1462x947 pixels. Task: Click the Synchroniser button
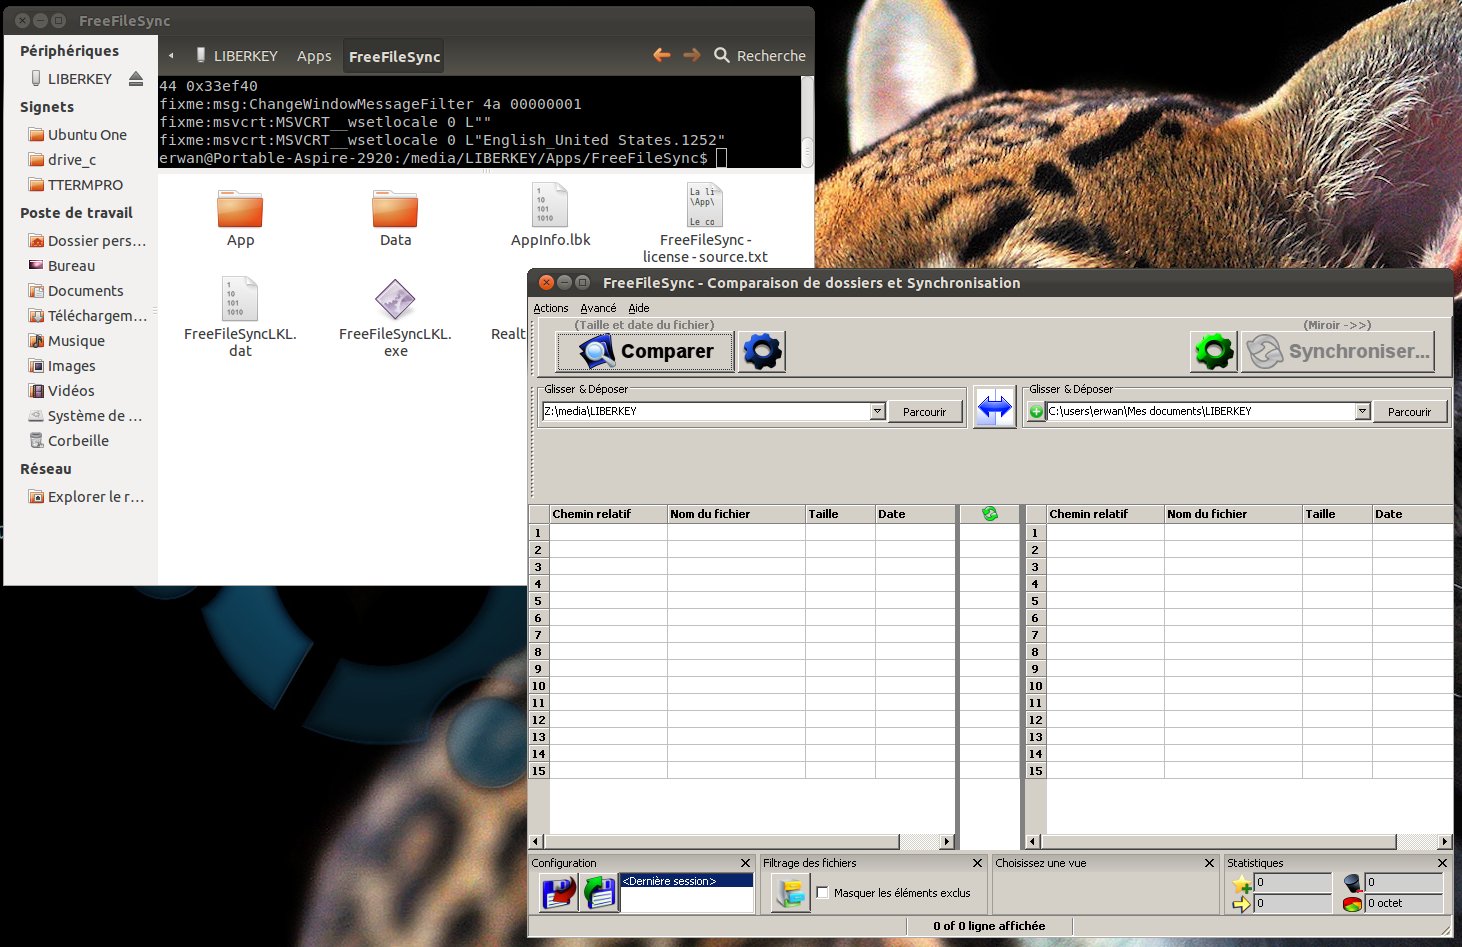tap(1338, 351)
